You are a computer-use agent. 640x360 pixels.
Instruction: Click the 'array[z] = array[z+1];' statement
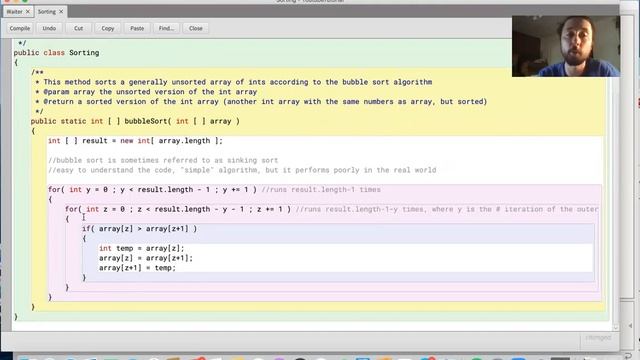coord(146,258)
